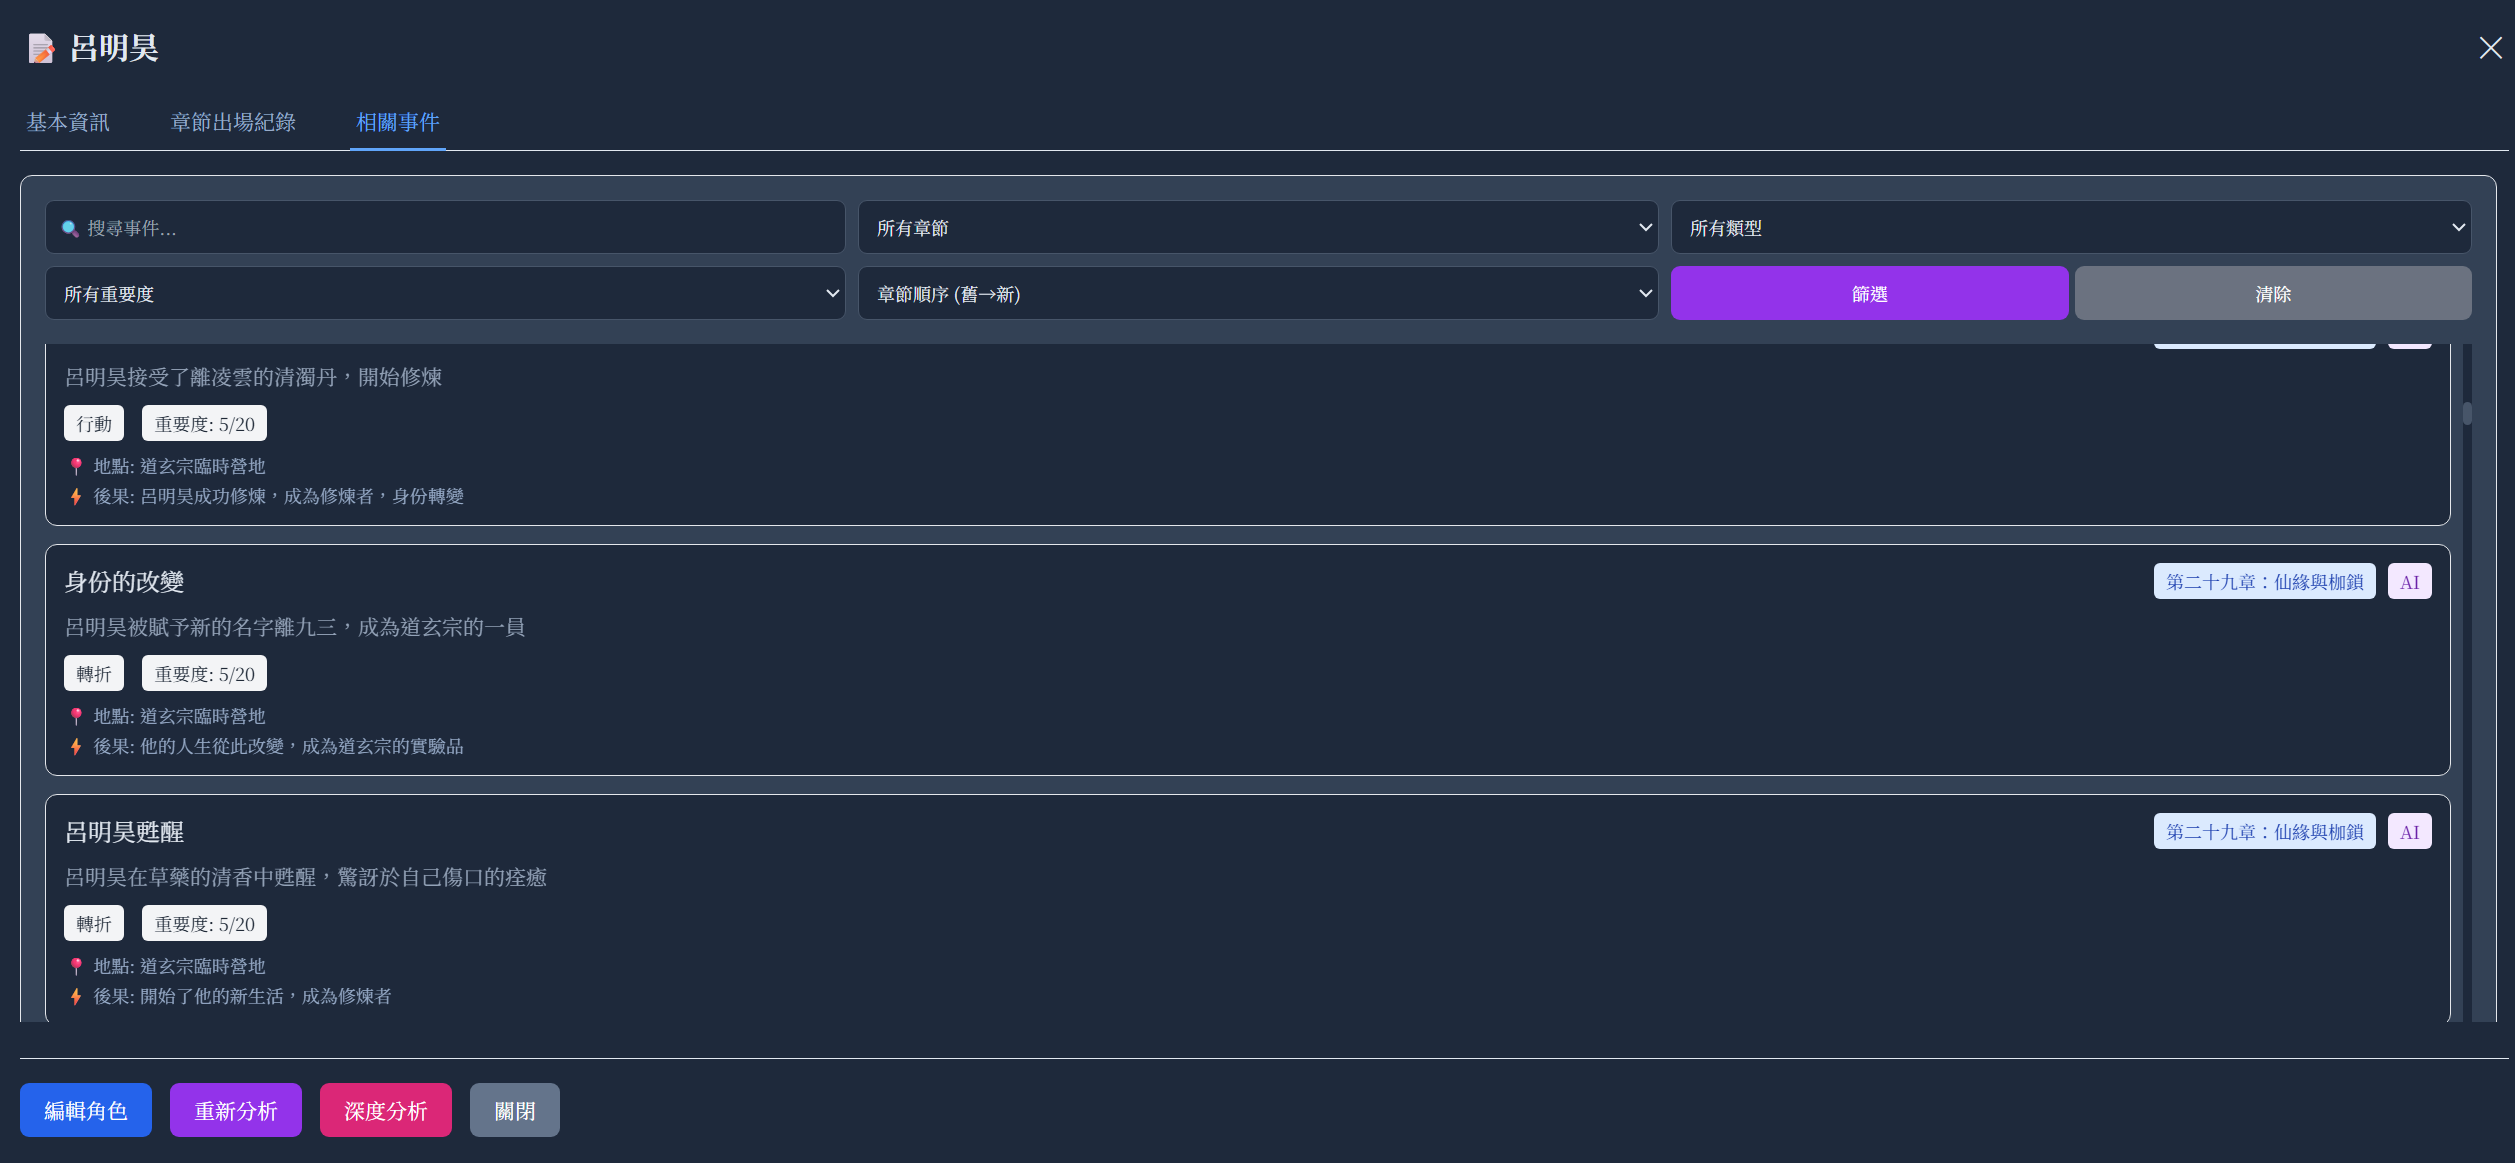2515x1163 pixels.
Task: Open the 所有章節 chapter dropdown
Action: click(x=1257, y=228)
